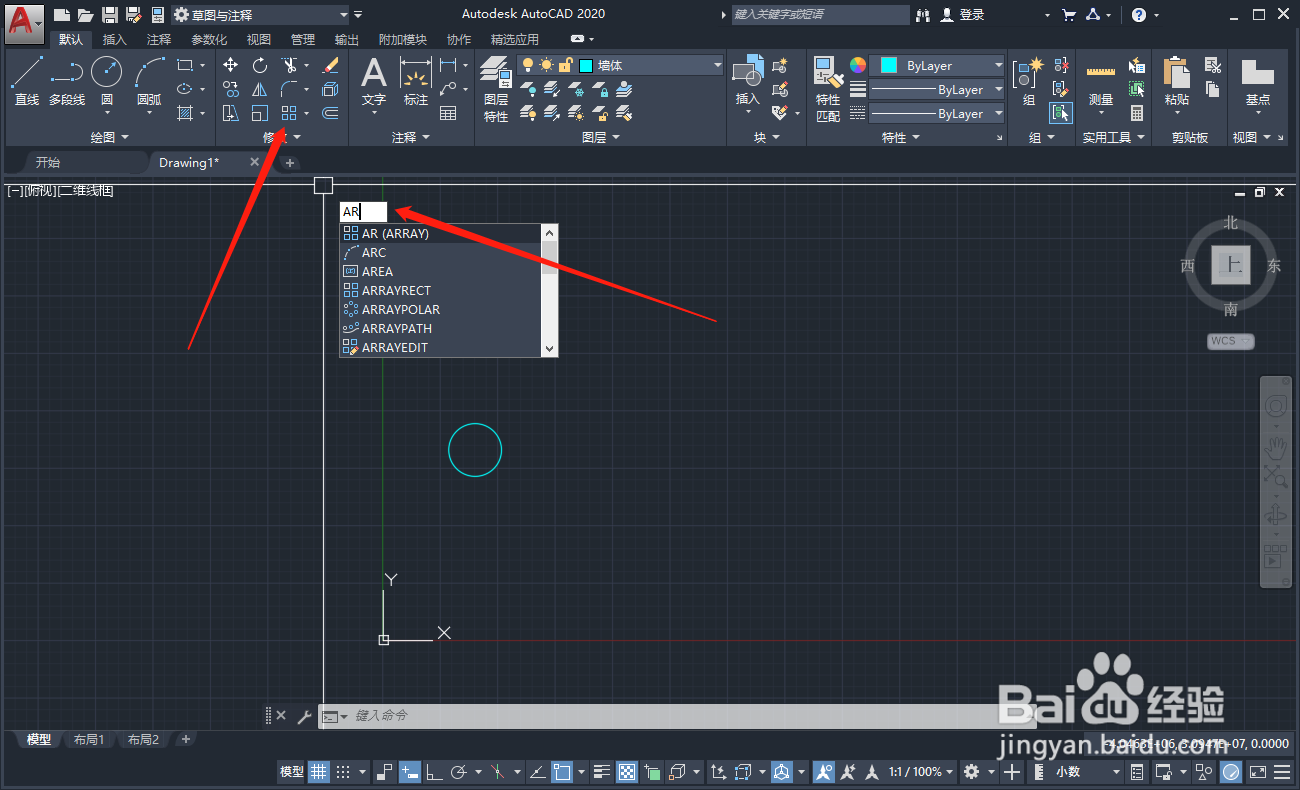Click the Erase tool icon

(331, 65)
